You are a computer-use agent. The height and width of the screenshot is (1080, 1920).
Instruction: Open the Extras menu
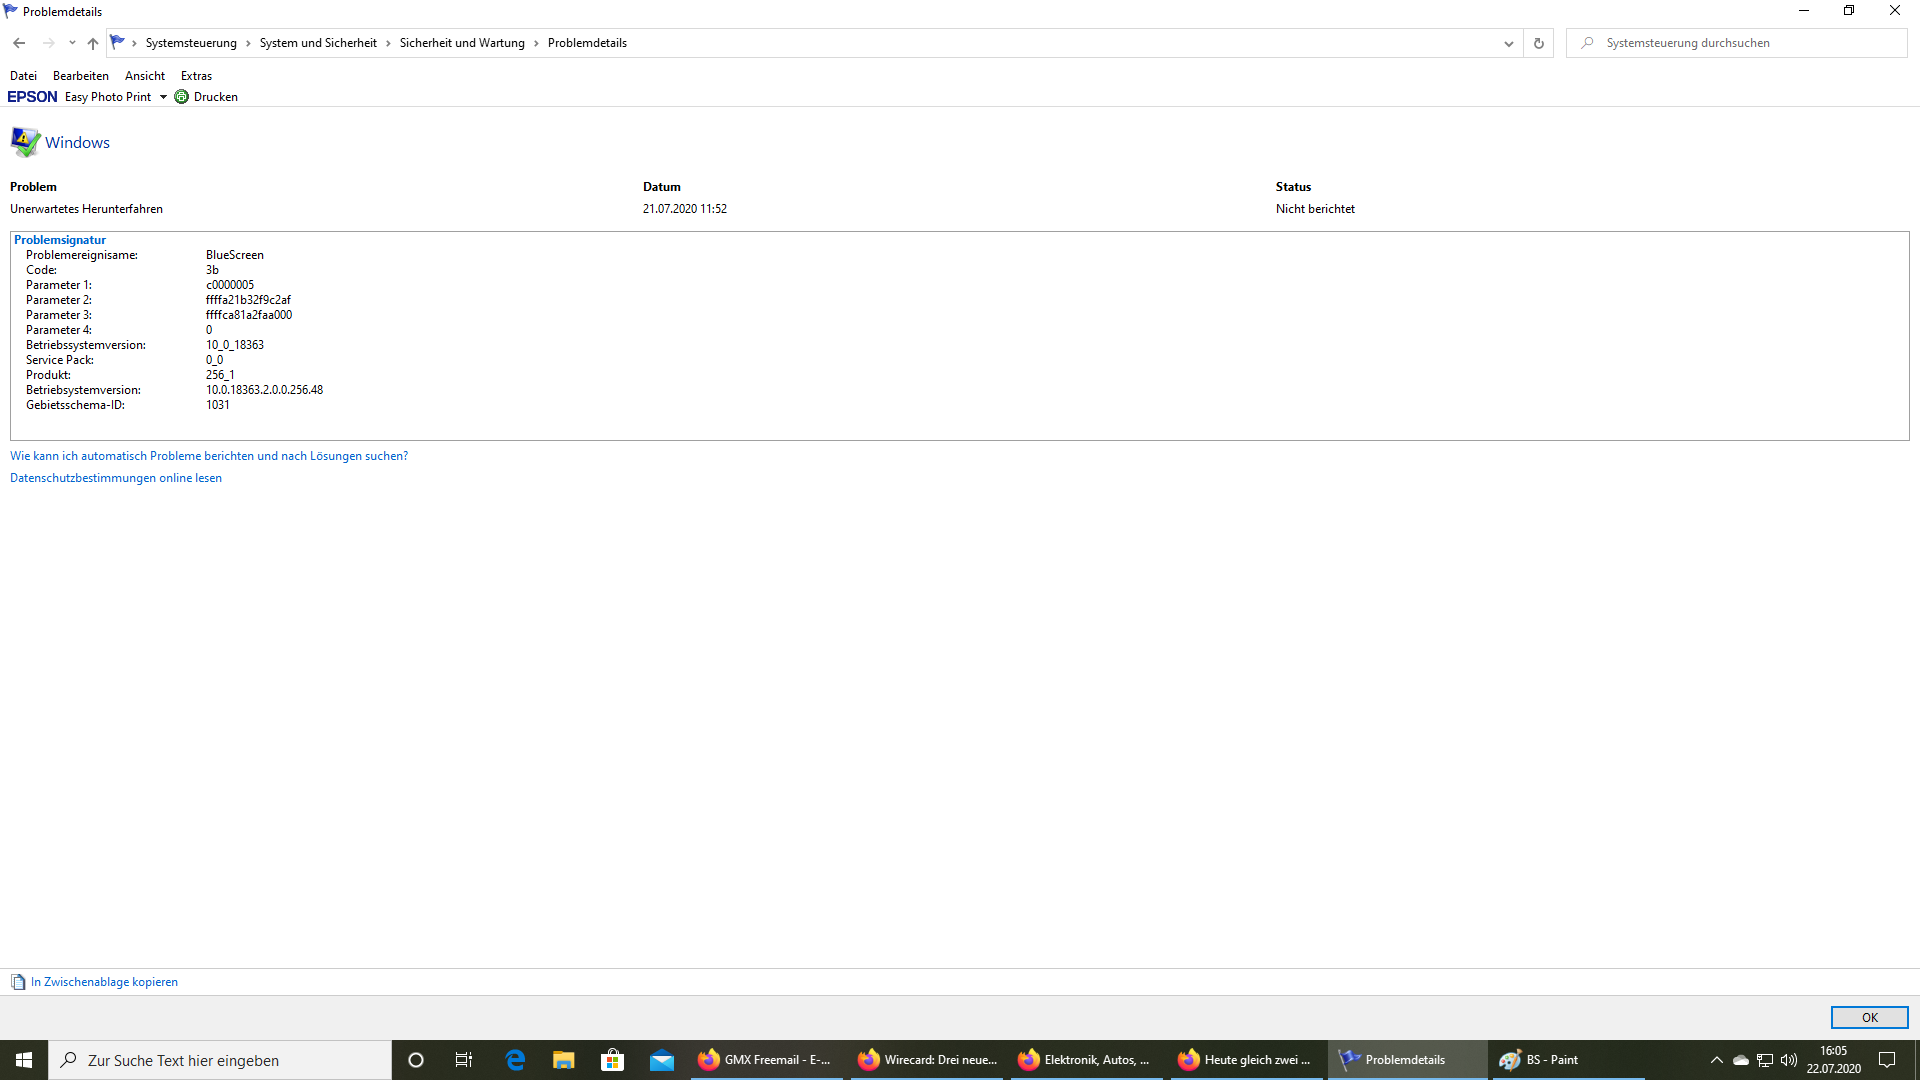[196, 76]
